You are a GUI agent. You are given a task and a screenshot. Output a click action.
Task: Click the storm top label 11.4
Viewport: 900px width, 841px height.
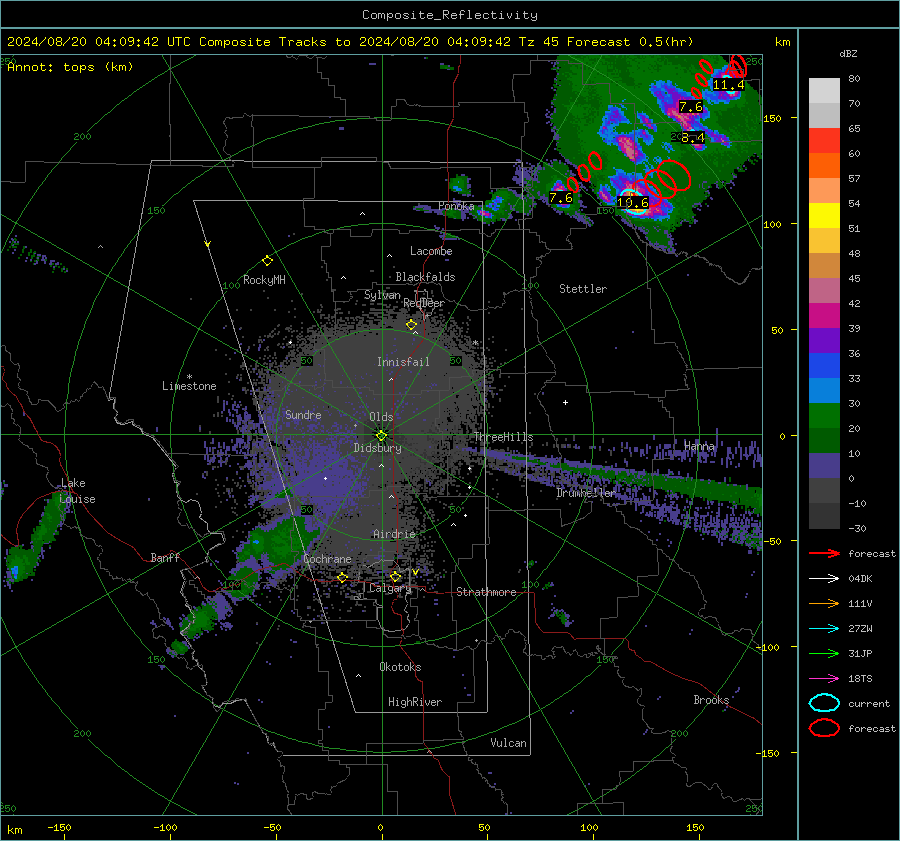728,85
